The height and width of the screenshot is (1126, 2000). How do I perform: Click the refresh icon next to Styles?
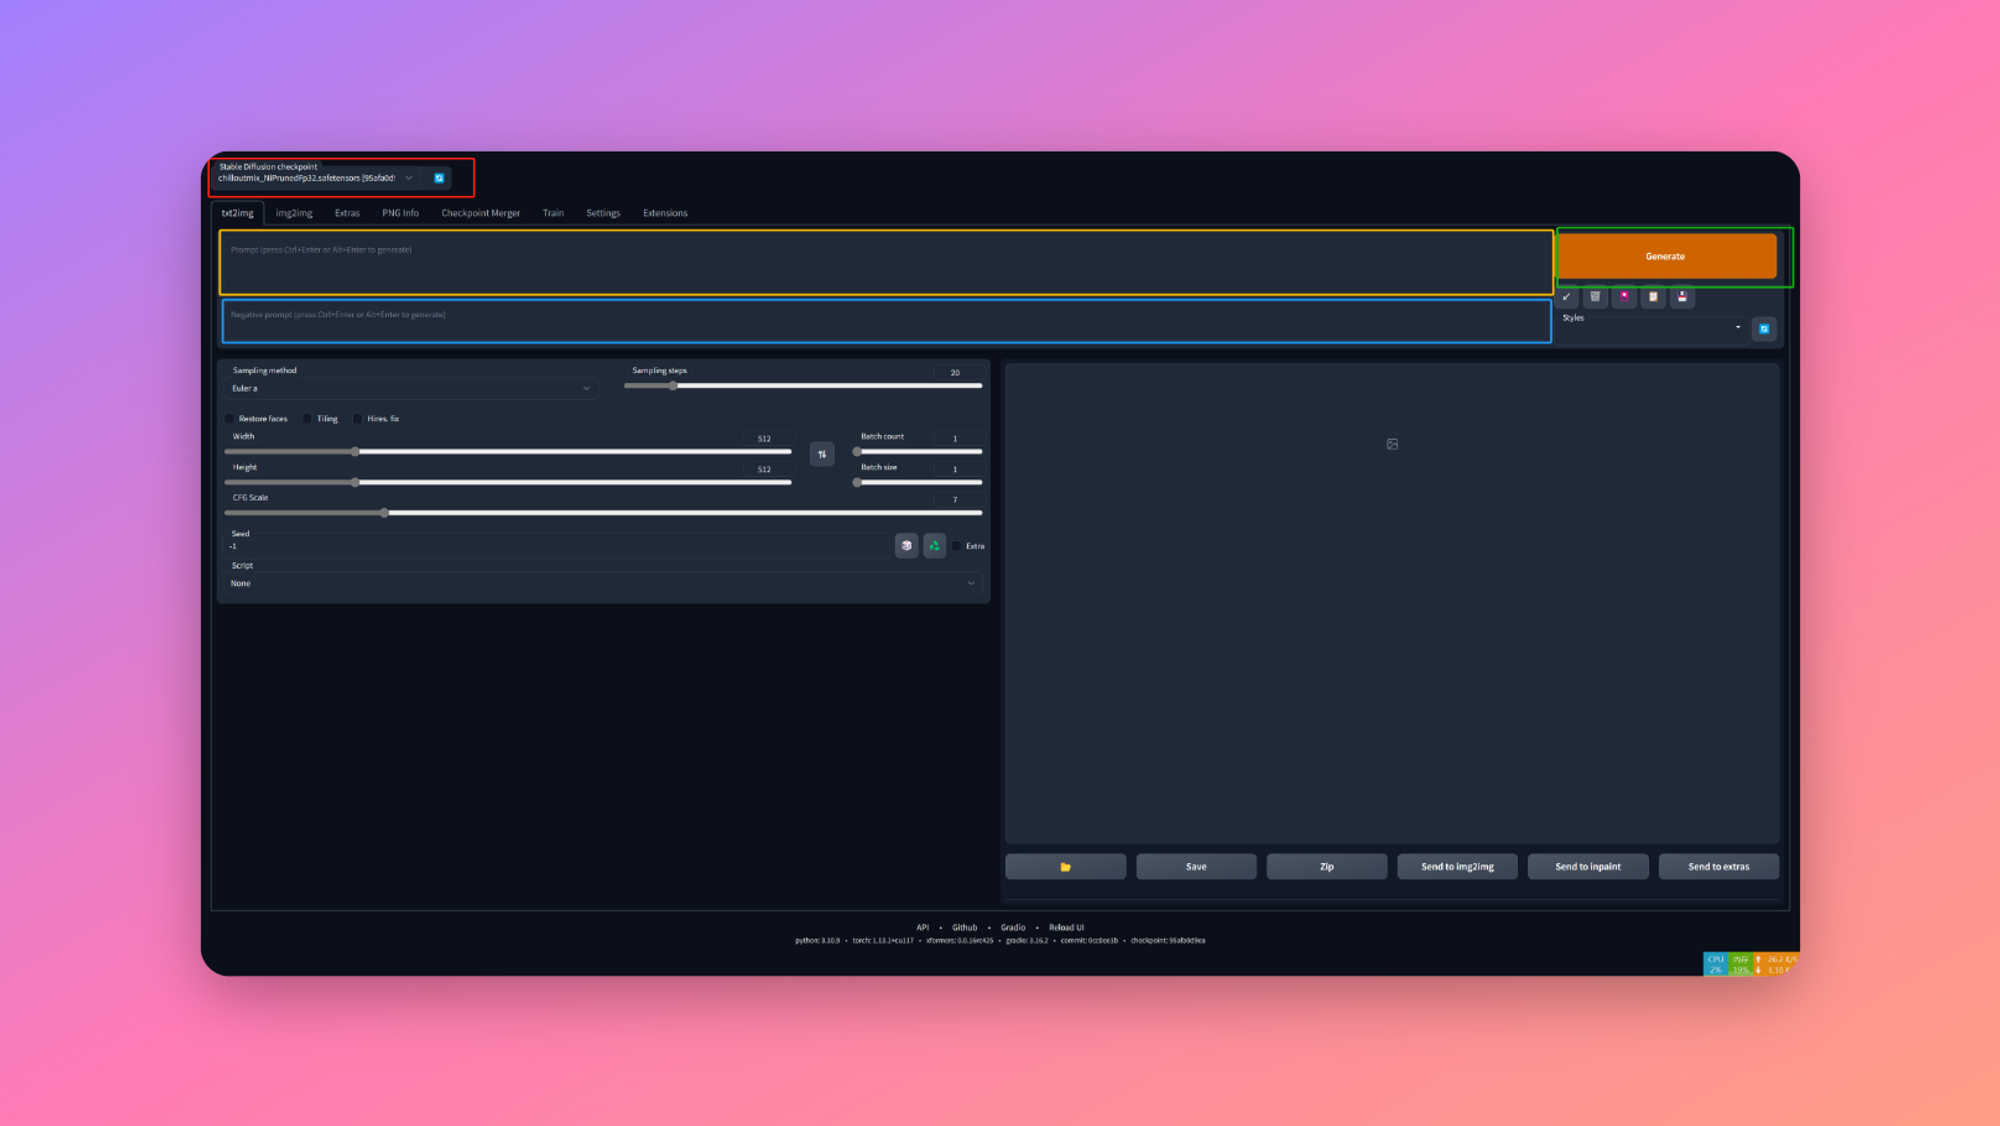1764,329
